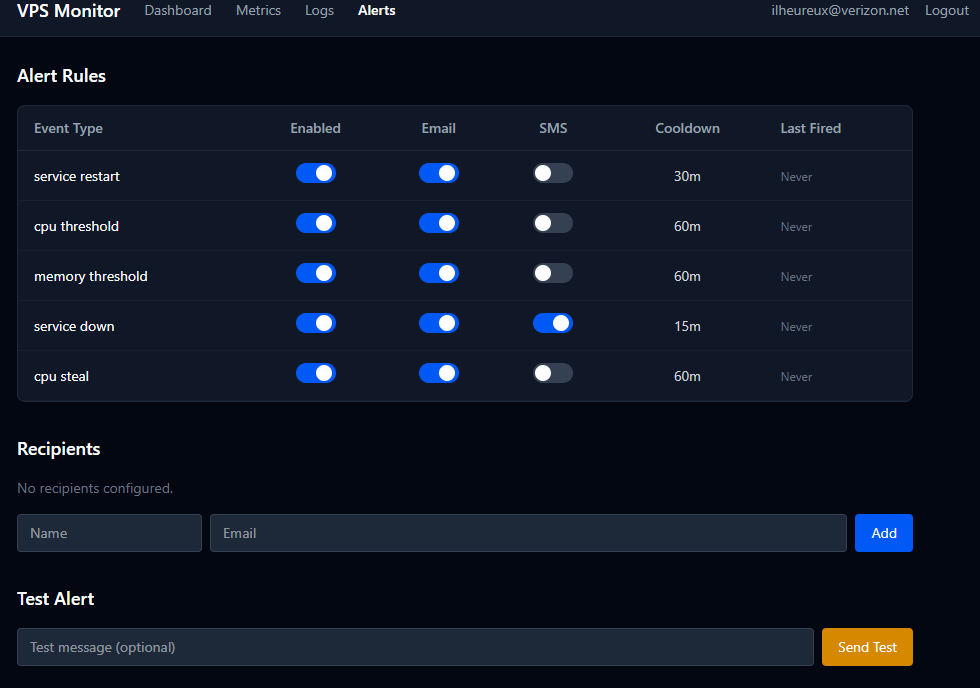
Task: Enable SMS alerts for cpu steal
Action: click(552, 372)
